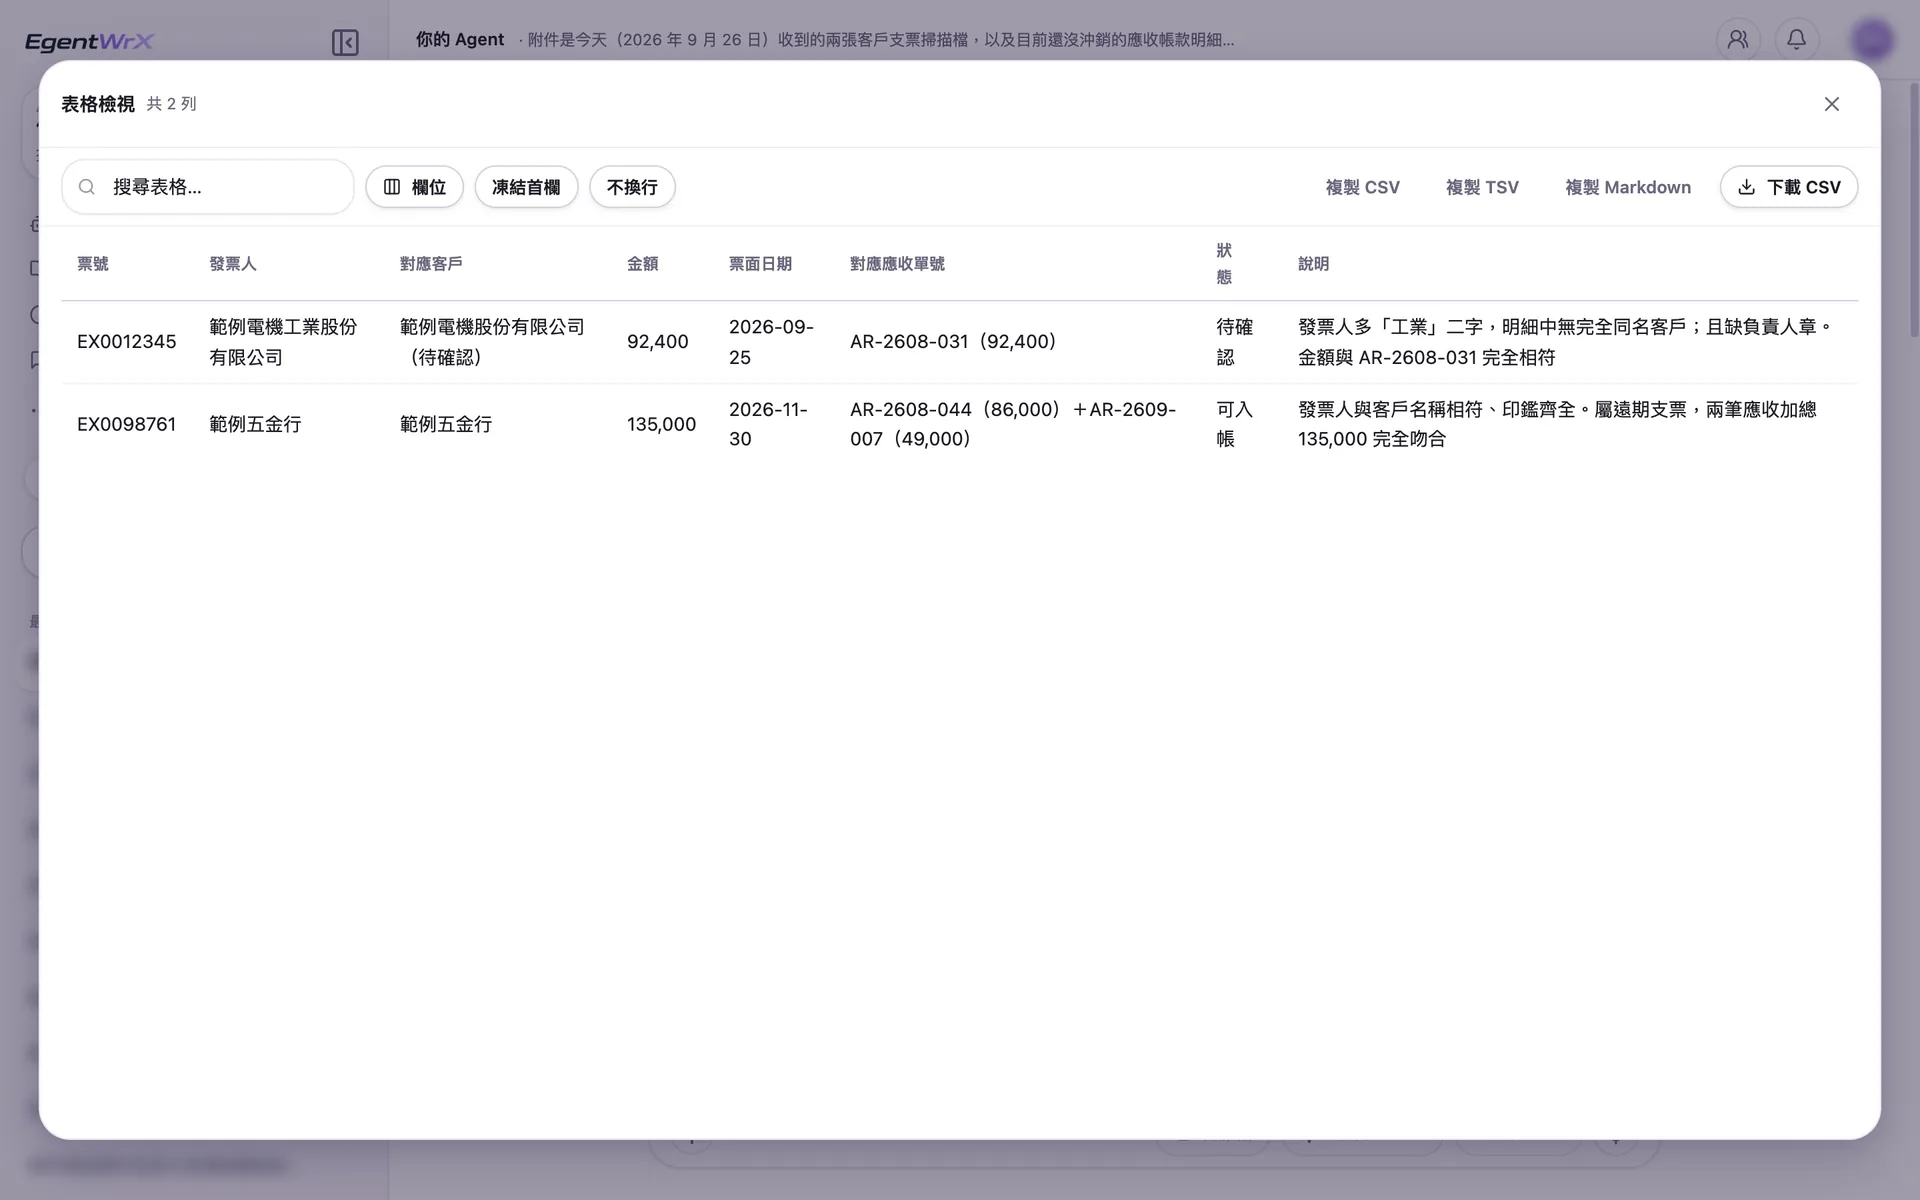The width and height of the screenshot is (1920, 1200).
Task: Sort by 票面日期 column header
Action: (760, 264)
